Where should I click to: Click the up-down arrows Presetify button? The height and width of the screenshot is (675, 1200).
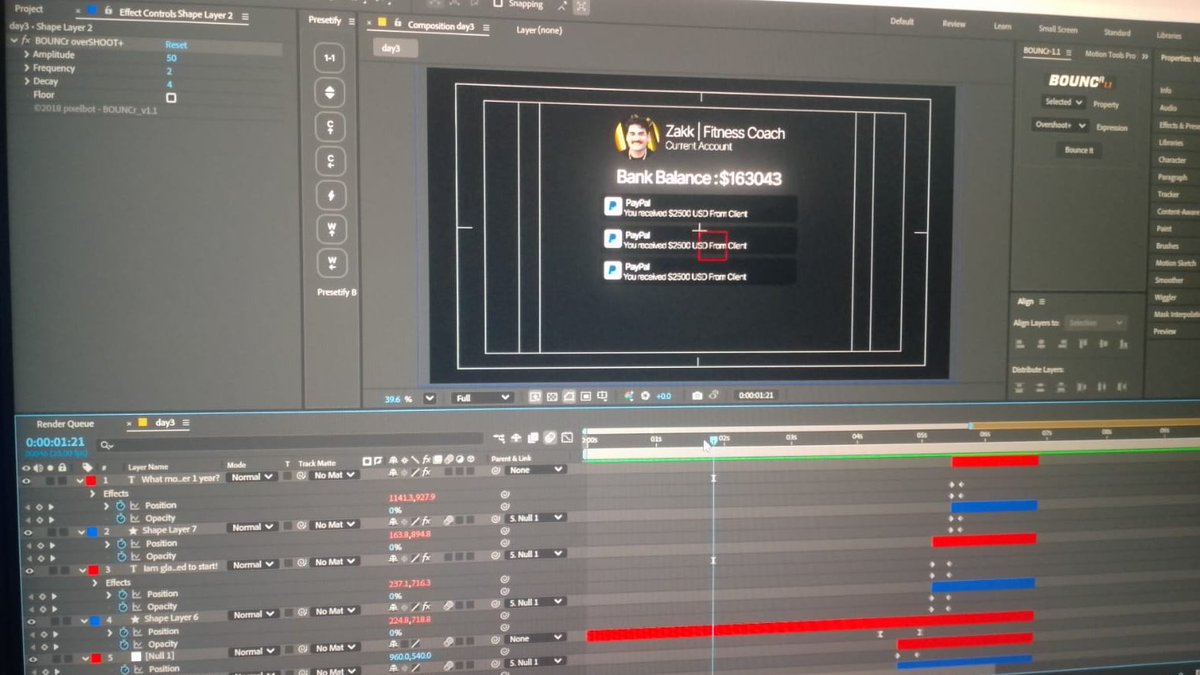(330, 94)
